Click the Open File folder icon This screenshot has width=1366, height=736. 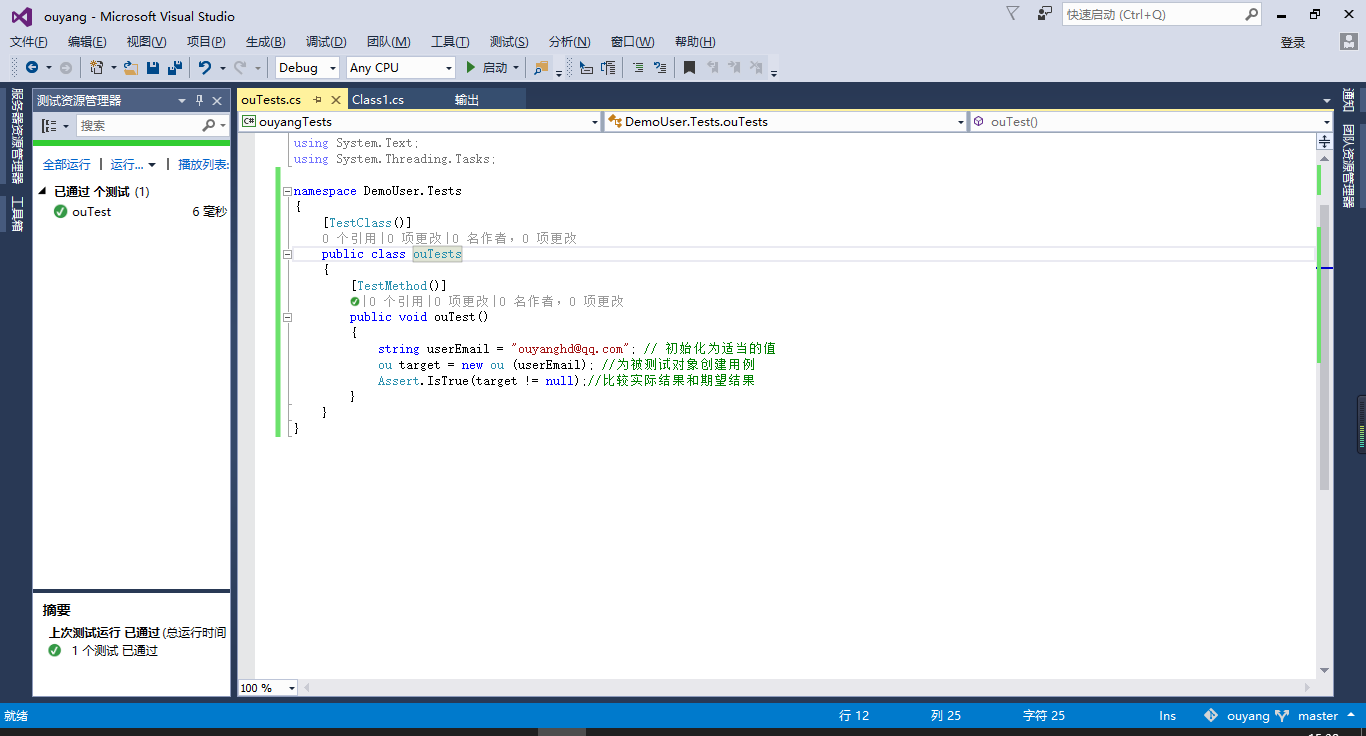(x=131, y=68)
